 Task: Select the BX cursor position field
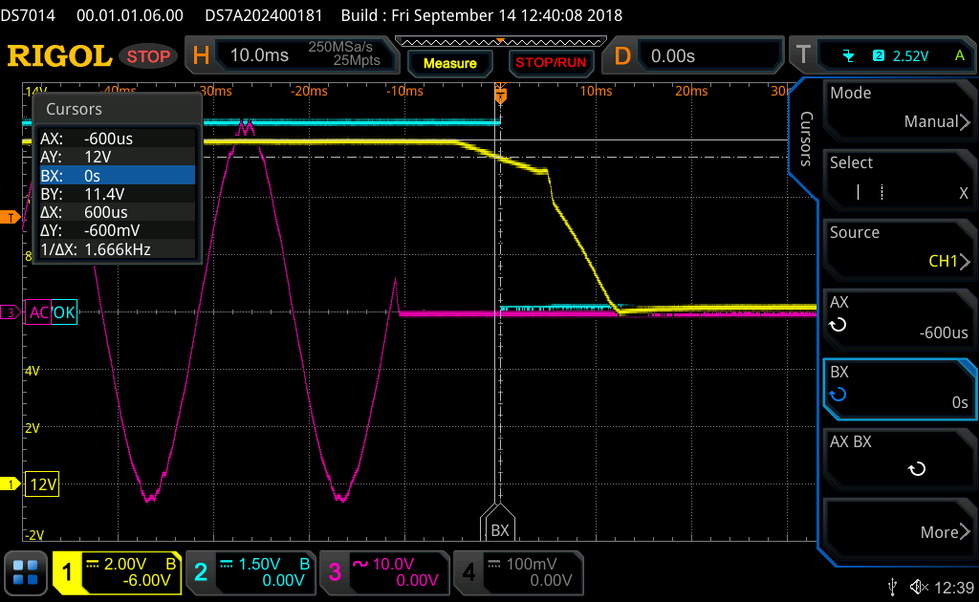pyautogui.click(x=898, y=388)
